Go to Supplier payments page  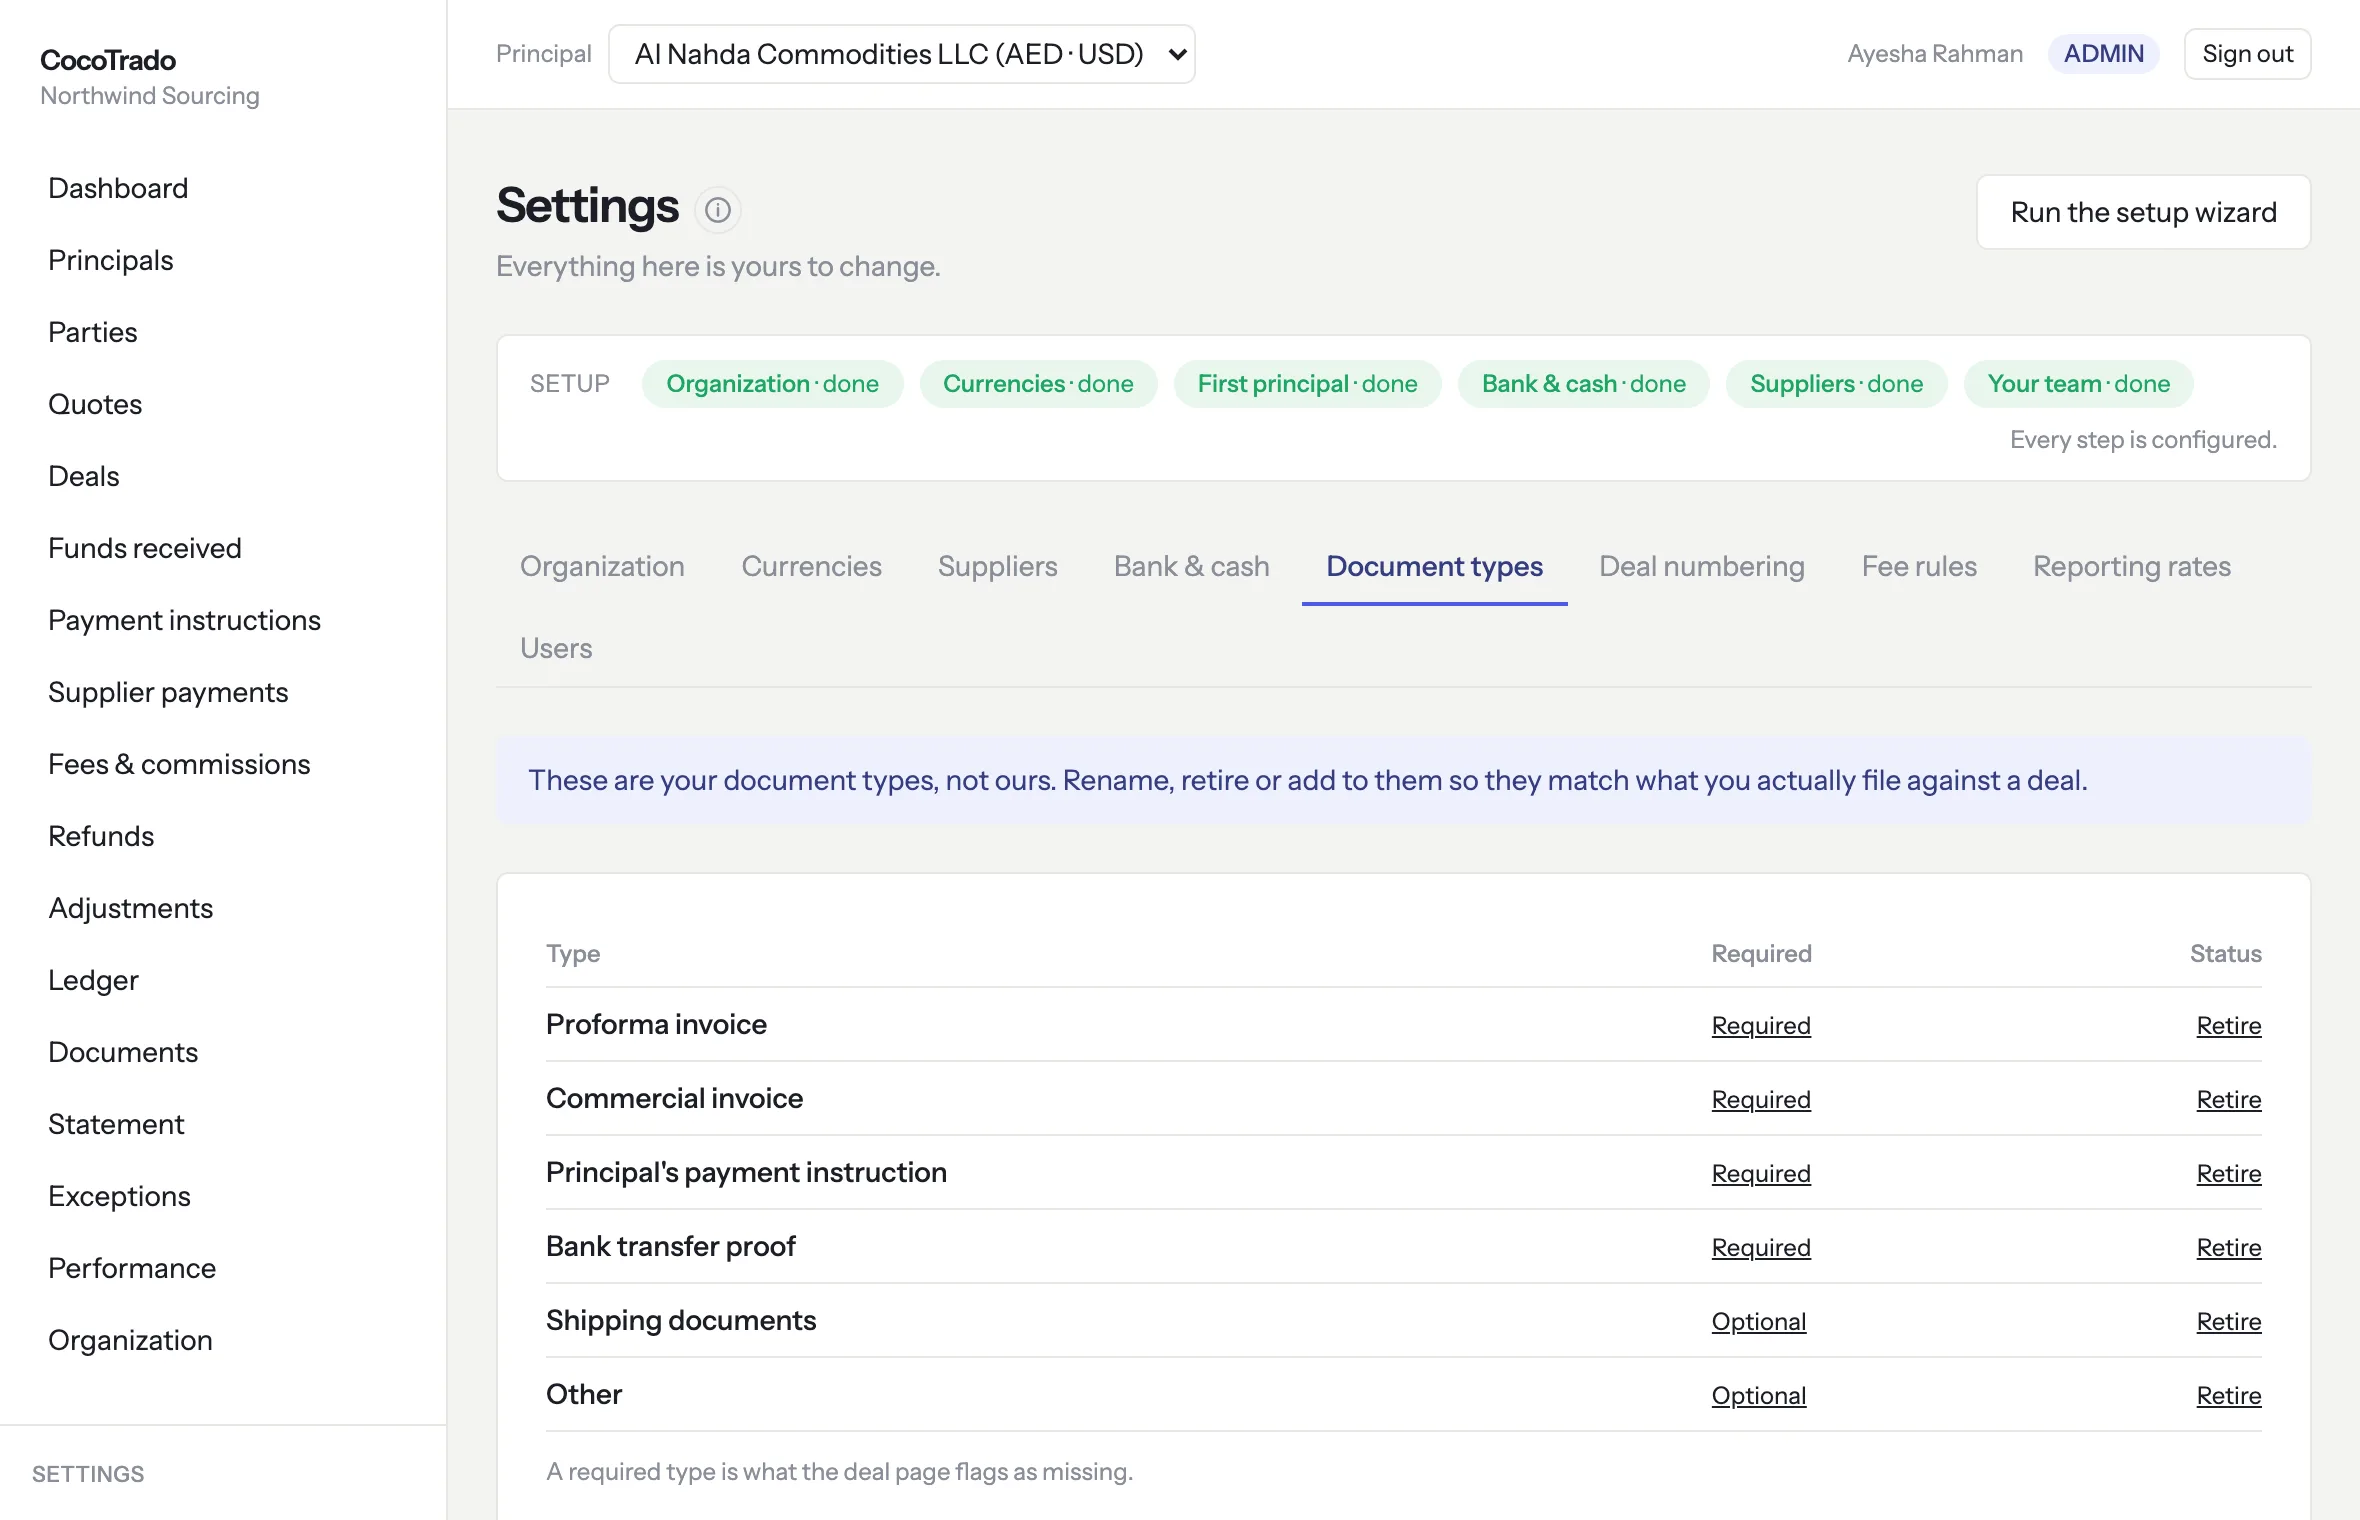[x=168, y=692]
